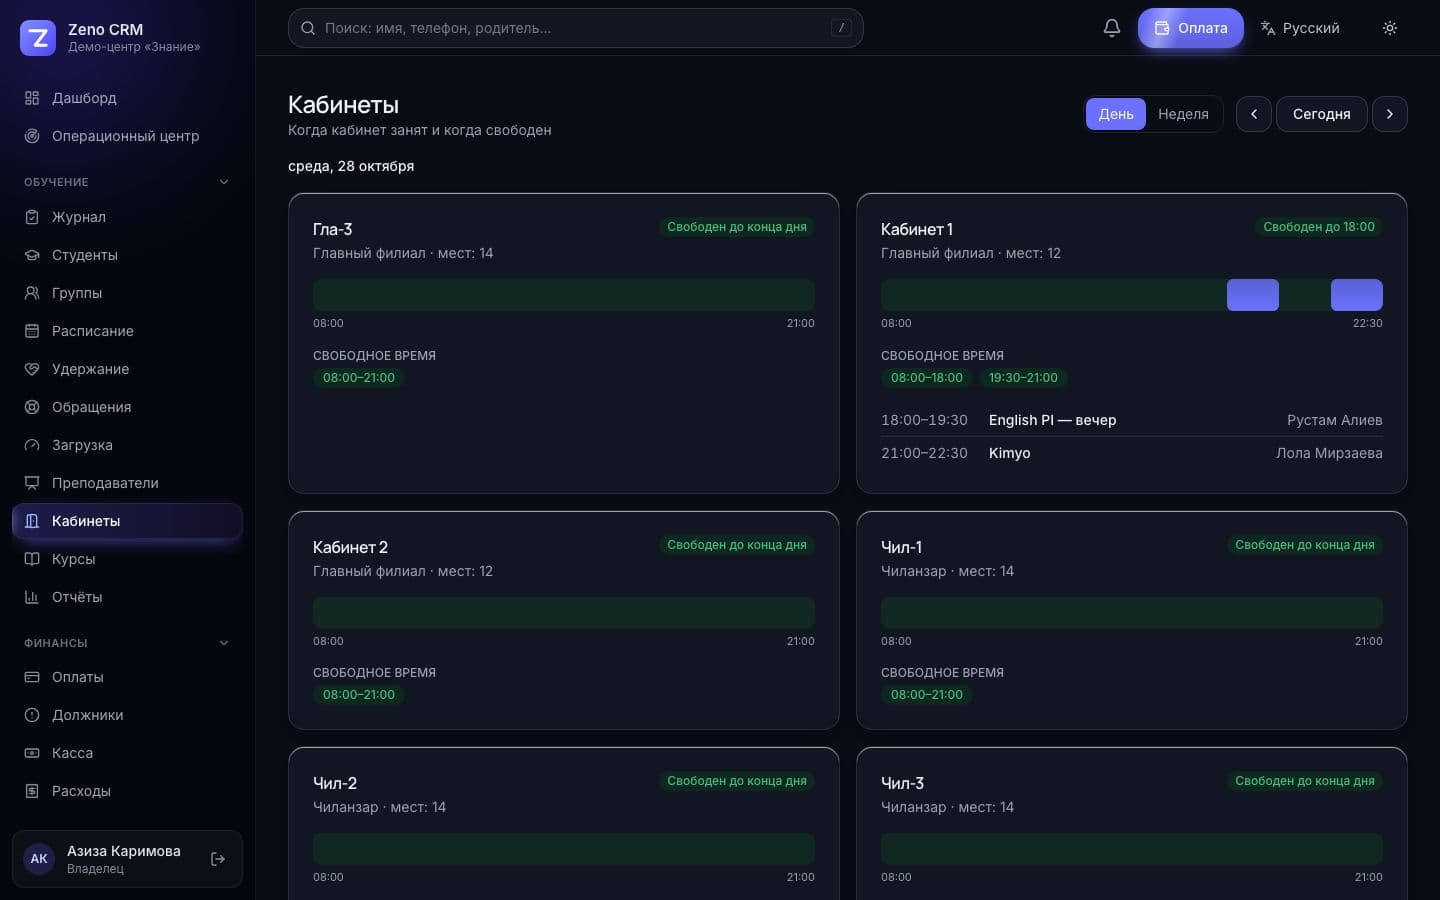Open the Kimyo lesson row

click(1131, 453)
